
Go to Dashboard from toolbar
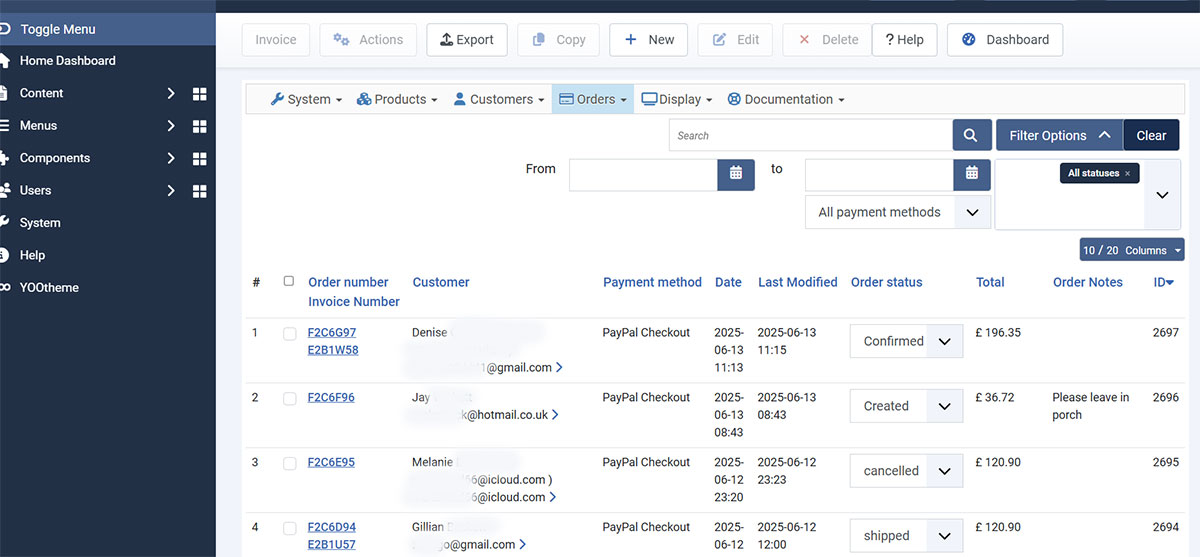(1005, 40)
